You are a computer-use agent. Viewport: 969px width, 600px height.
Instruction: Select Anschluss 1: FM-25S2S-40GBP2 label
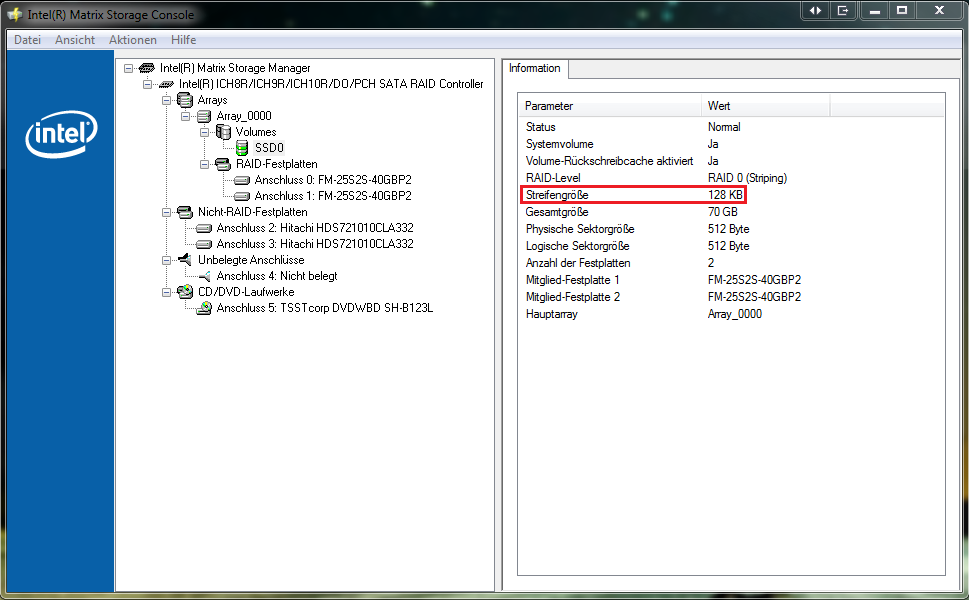[x=333, y=196]
